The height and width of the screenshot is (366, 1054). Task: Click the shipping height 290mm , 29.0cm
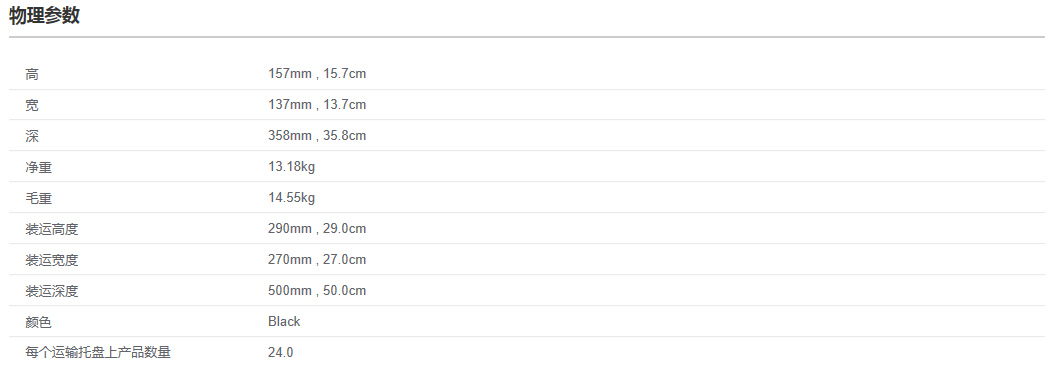coord(317,229)
